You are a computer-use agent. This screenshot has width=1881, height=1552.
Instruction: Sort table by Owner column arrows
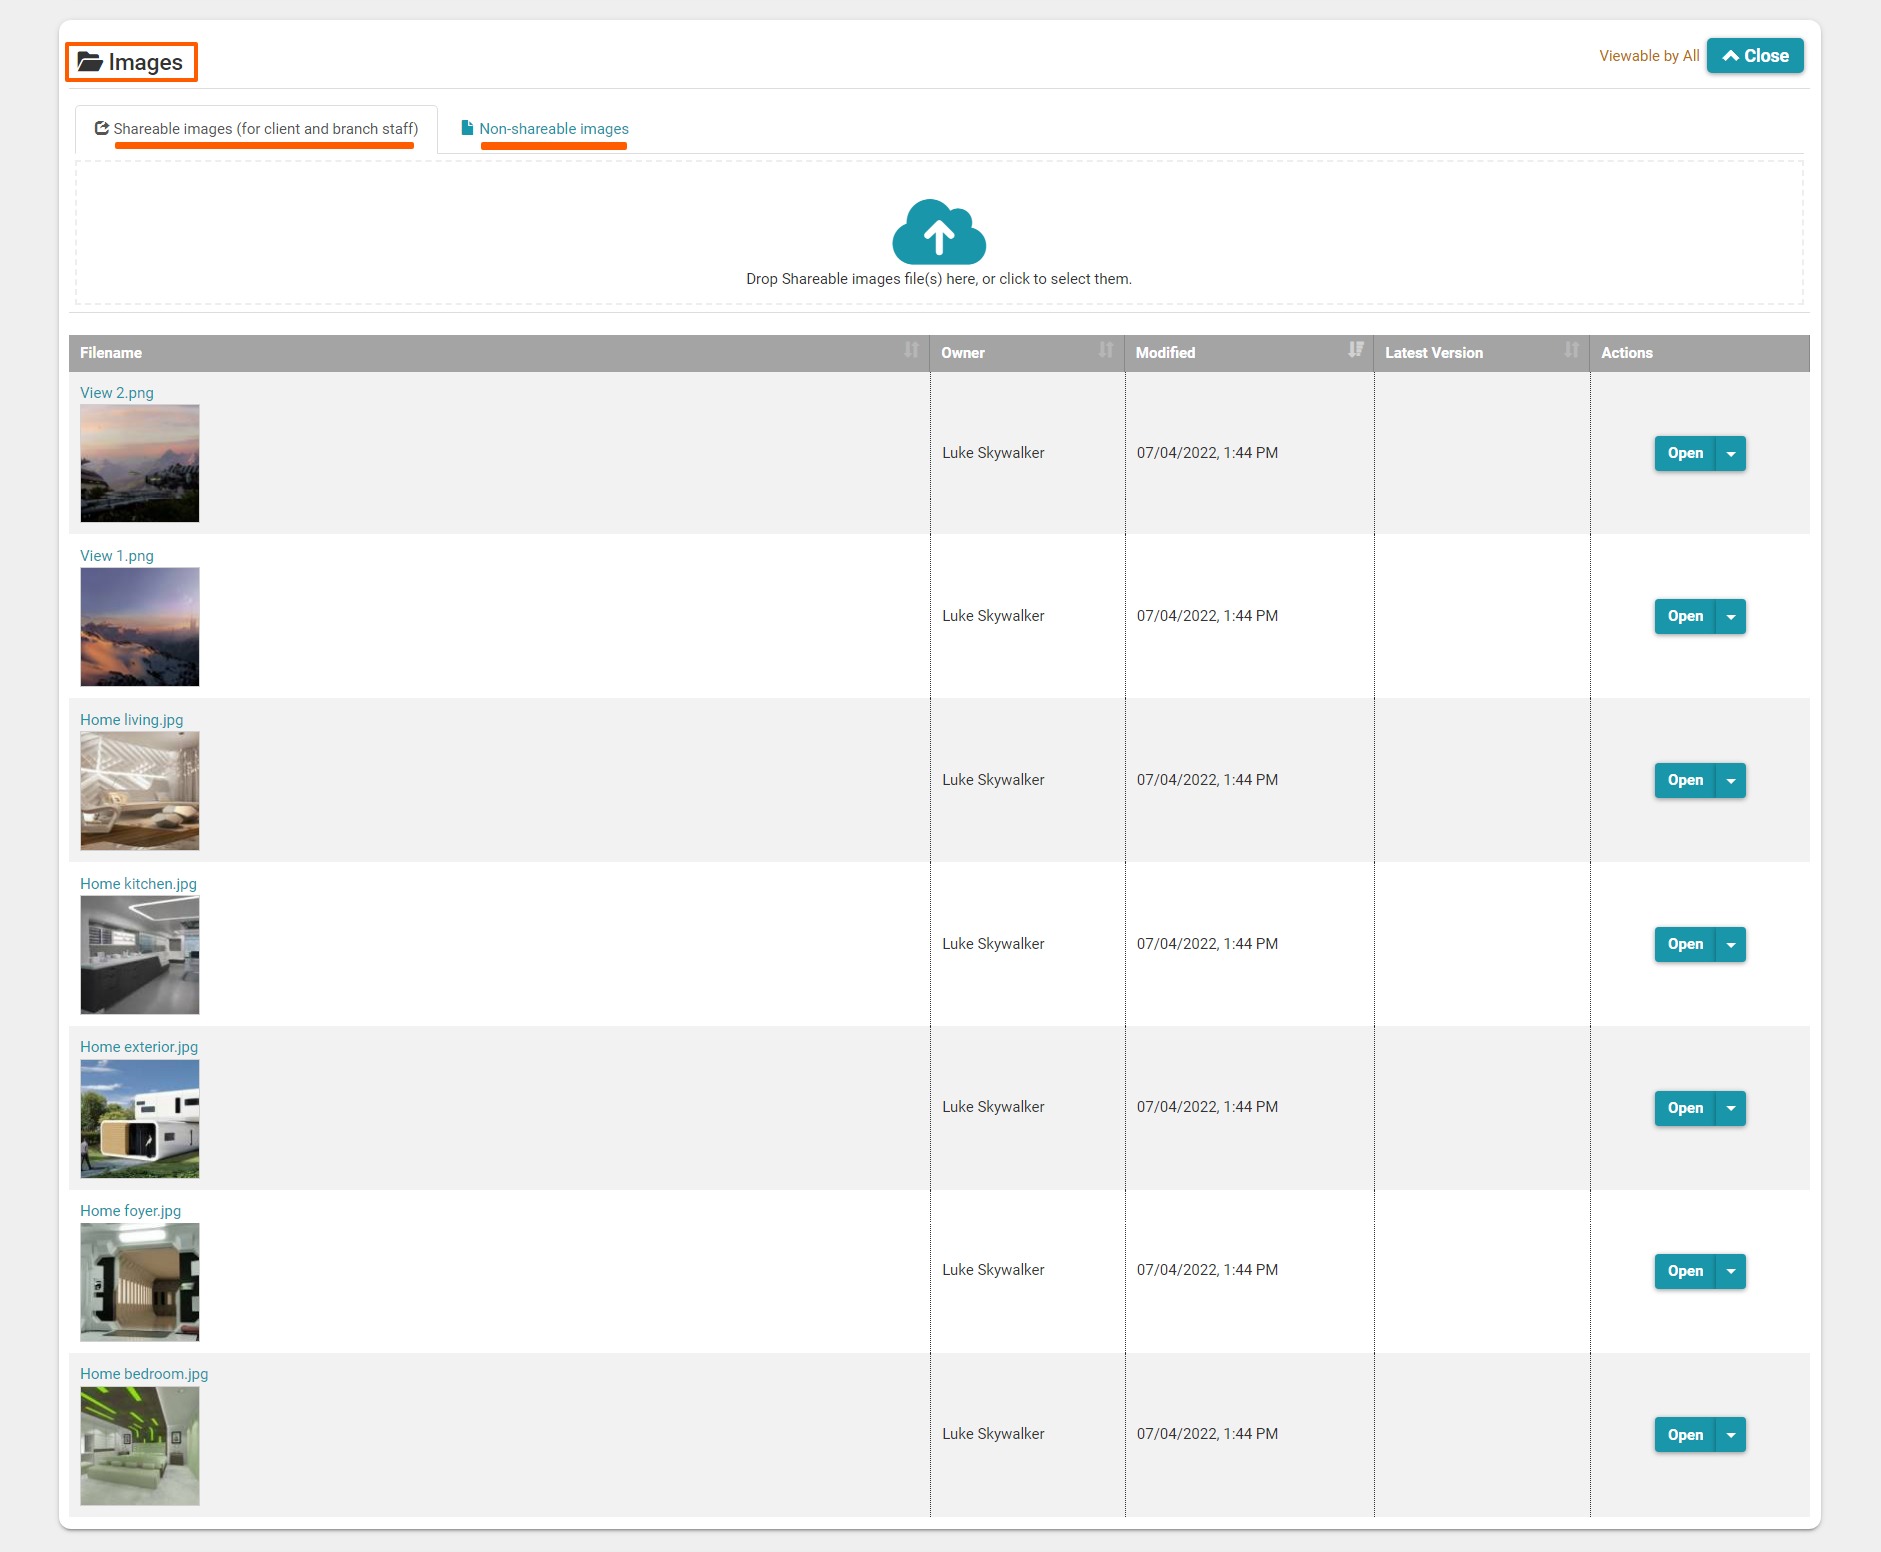(1106, 350)
